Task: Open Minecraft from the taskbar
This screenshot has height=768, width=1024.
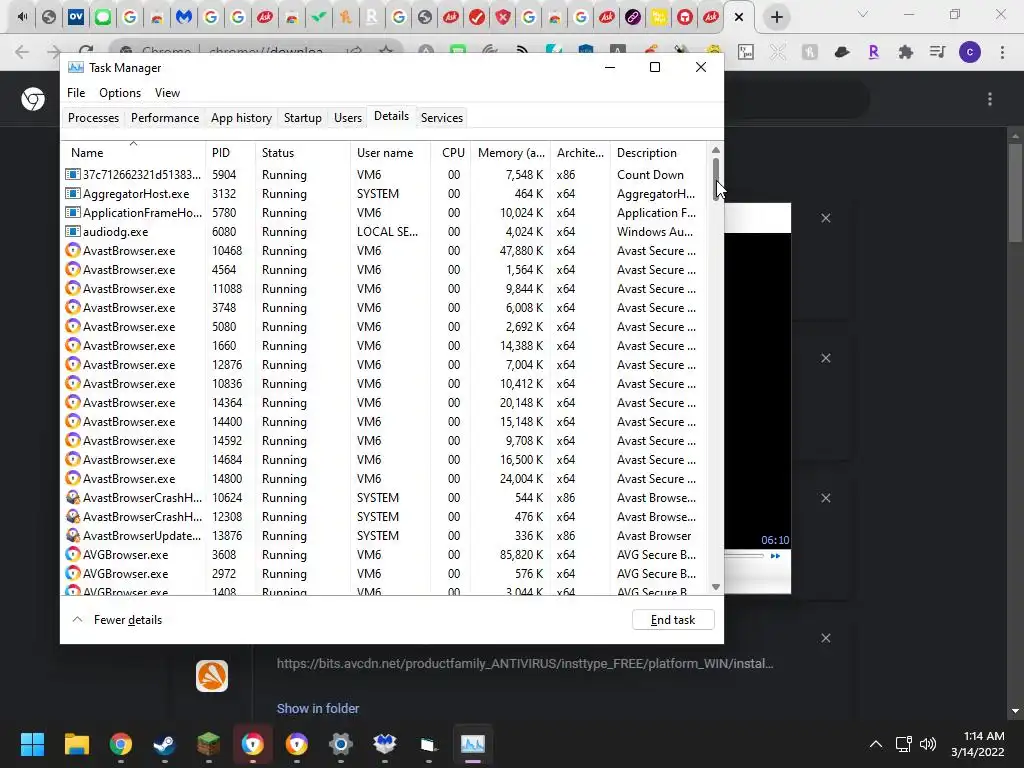Action: coord(208,744)
